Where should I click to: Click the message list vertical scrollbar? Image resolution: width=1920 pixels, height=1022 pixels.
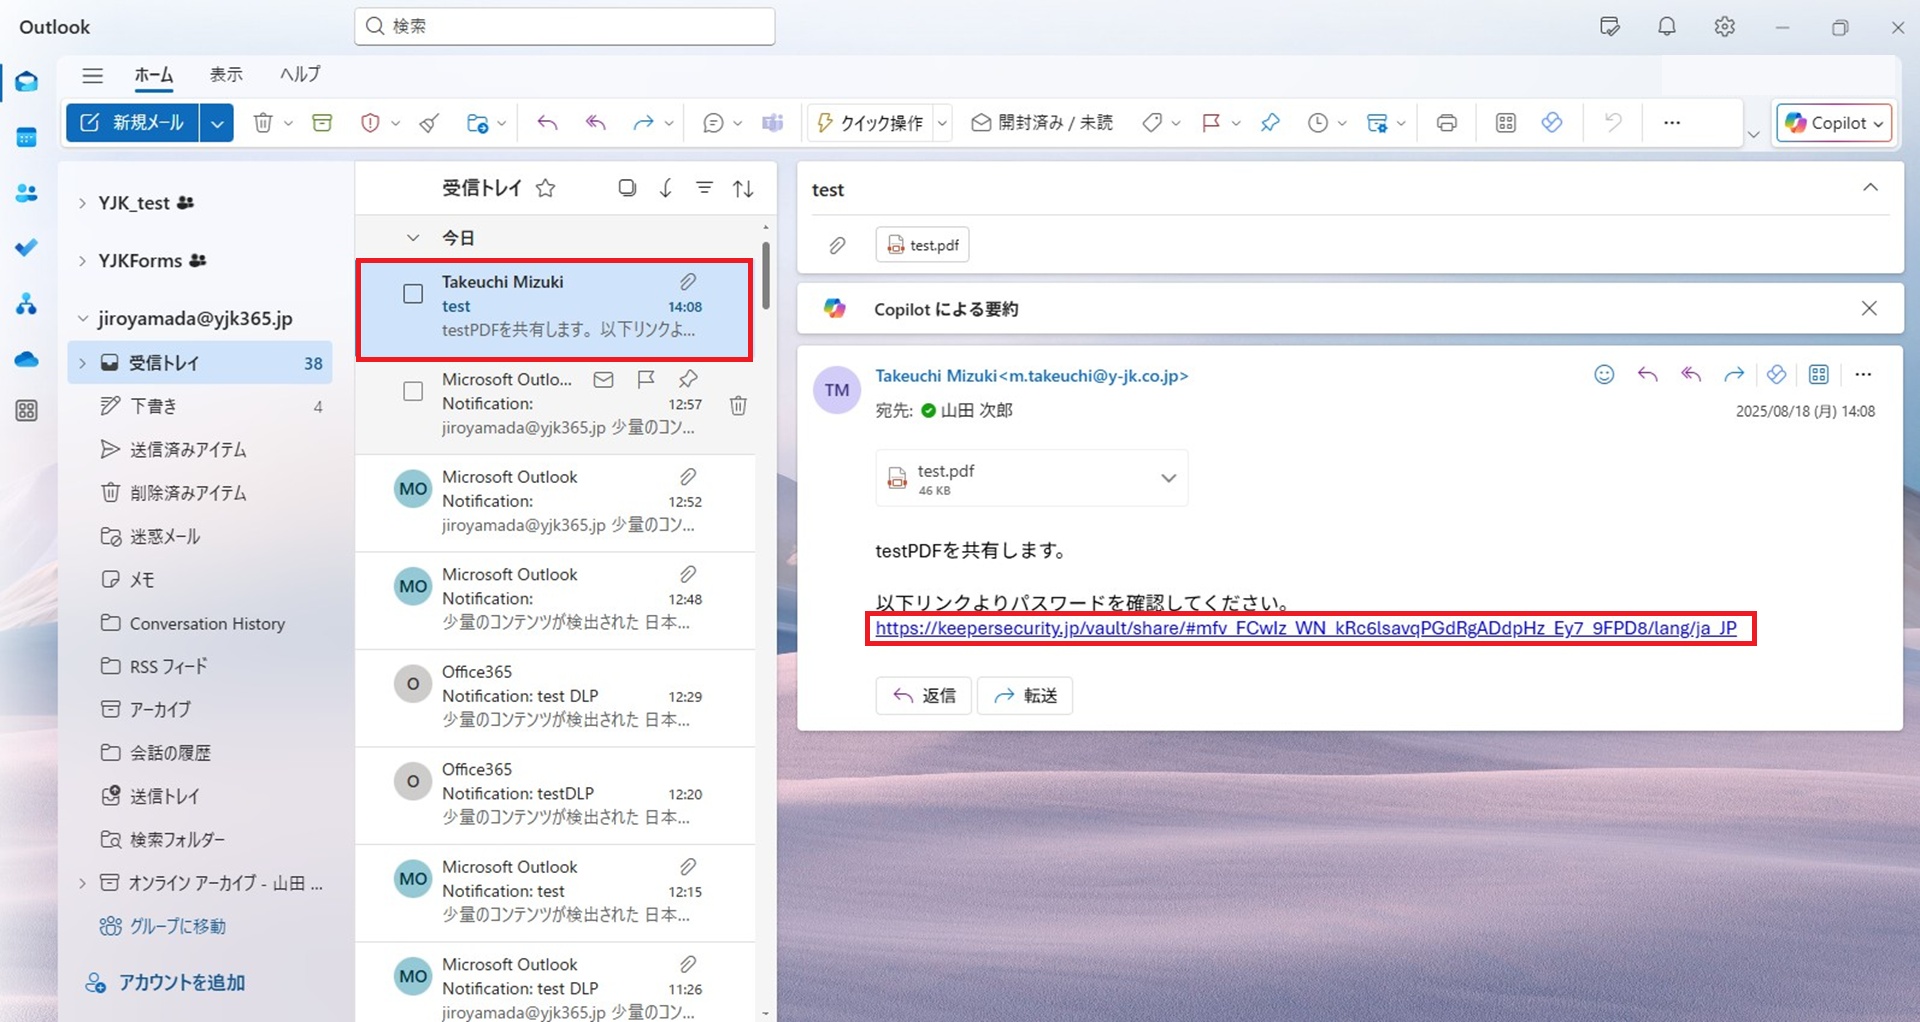tap(766, 275)
